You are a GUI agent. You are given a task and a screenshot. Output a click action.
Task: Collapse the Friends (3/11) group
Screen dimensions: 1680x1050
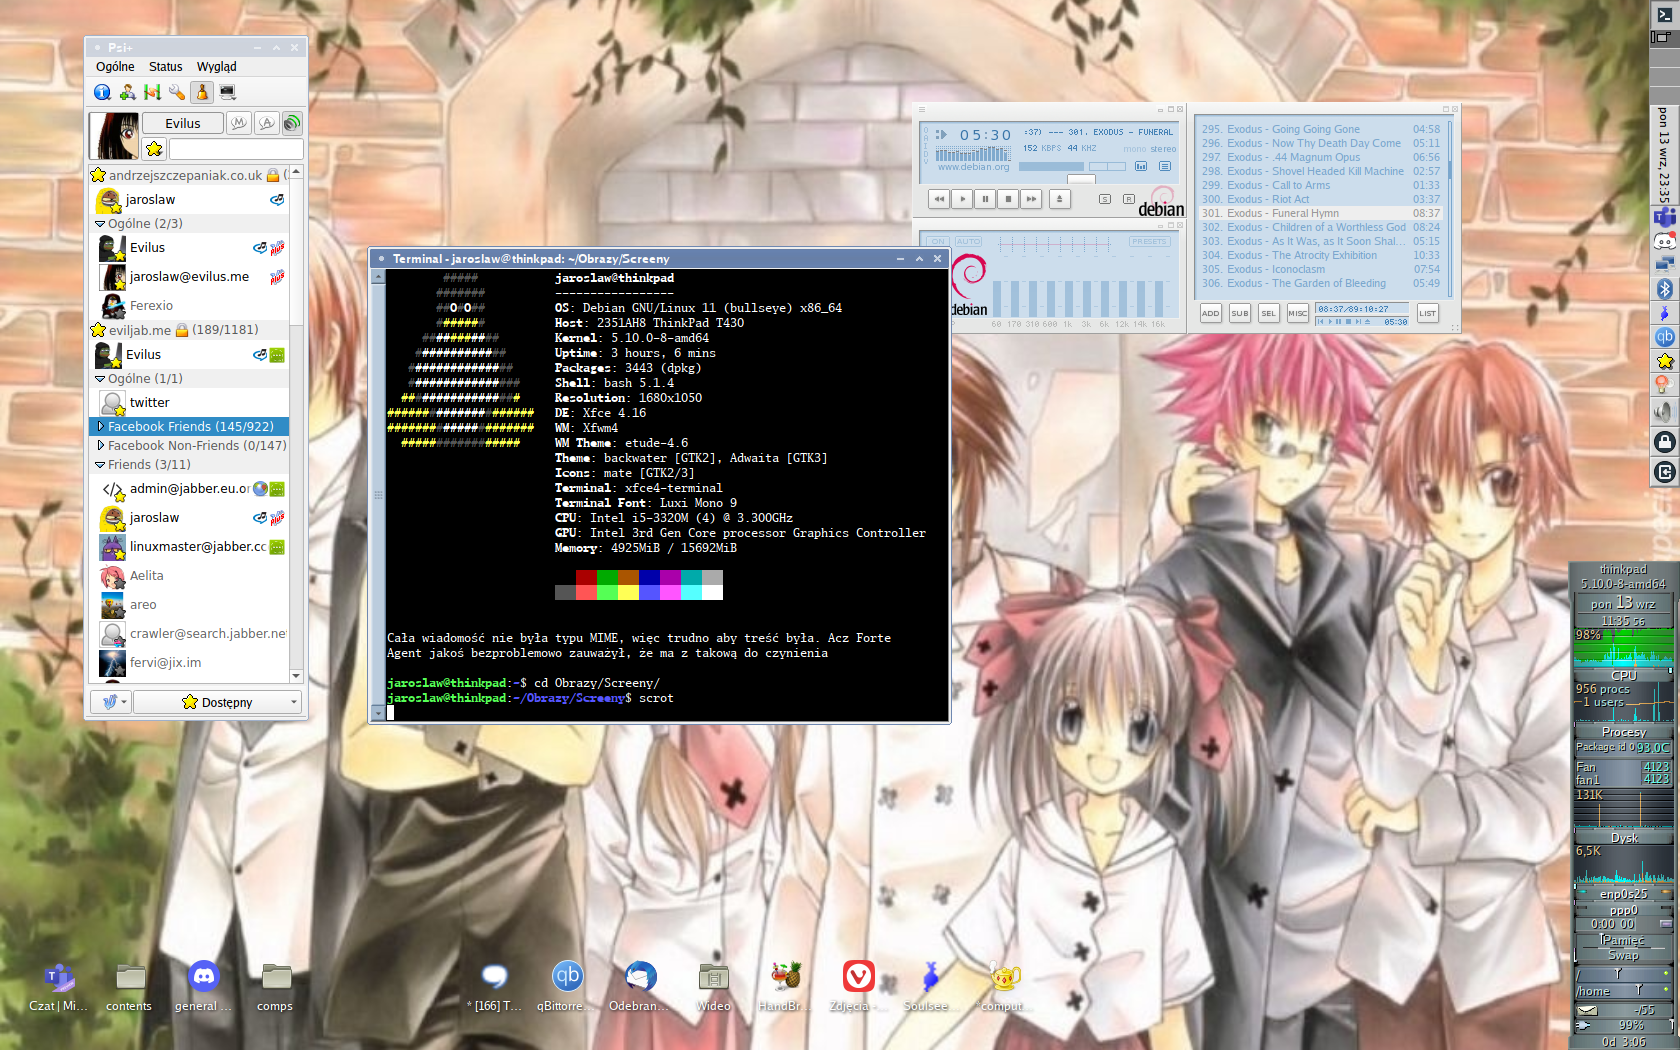coord(100,465)
